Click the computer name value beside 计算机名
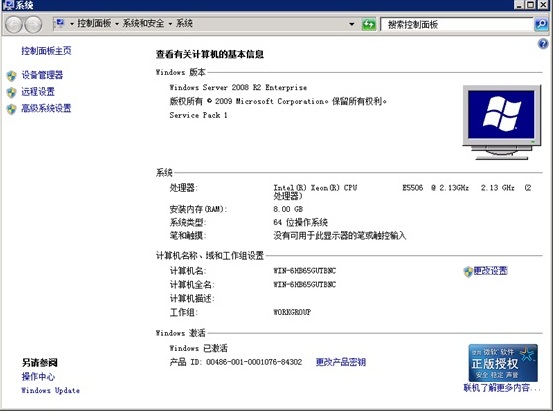 [304, 271]
